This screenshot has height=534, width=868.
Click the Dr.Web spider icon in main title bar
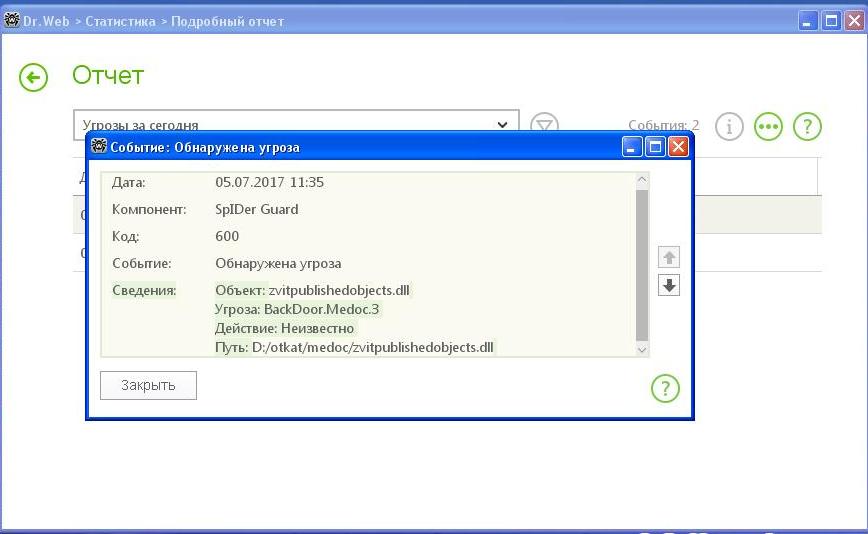point(12,20)
